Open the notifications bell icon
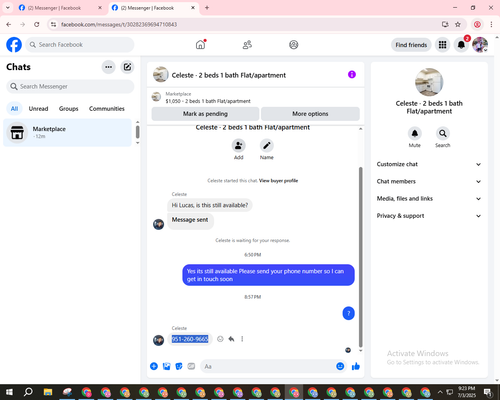The height and width of the screenshot is (400, 500). 461,45
